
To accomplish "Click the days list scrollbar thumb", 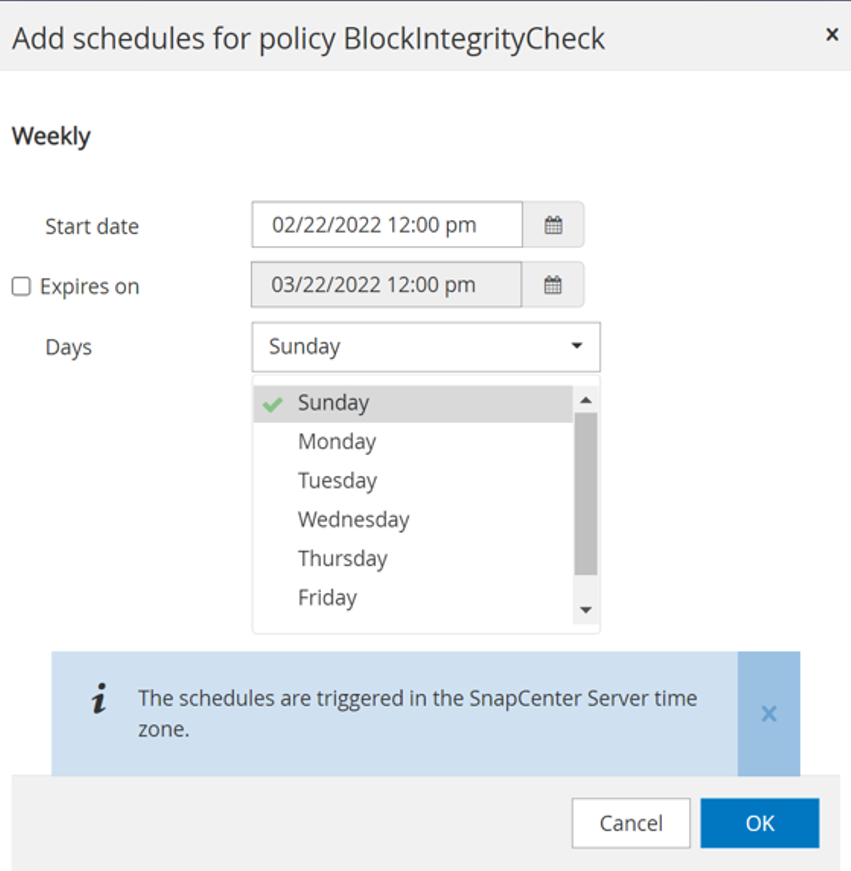I will coord(586,493).
